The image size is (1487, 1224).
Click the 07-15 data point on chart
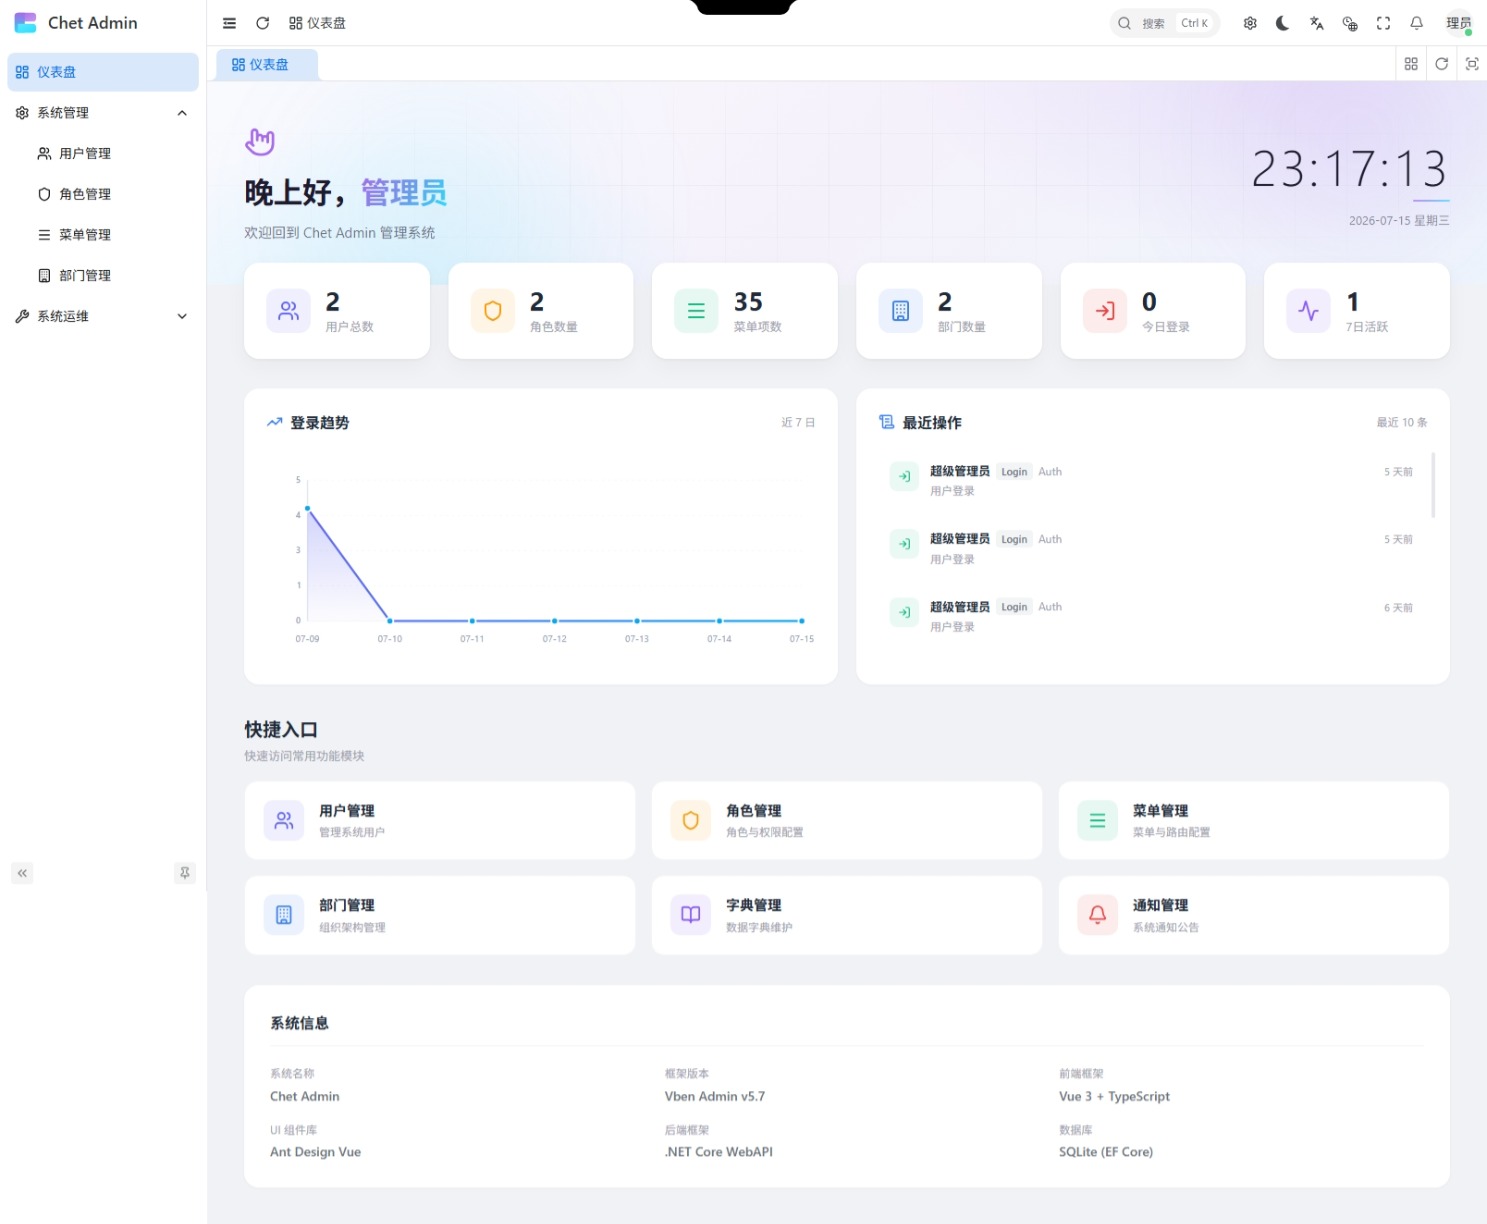[x=802, y=621]
